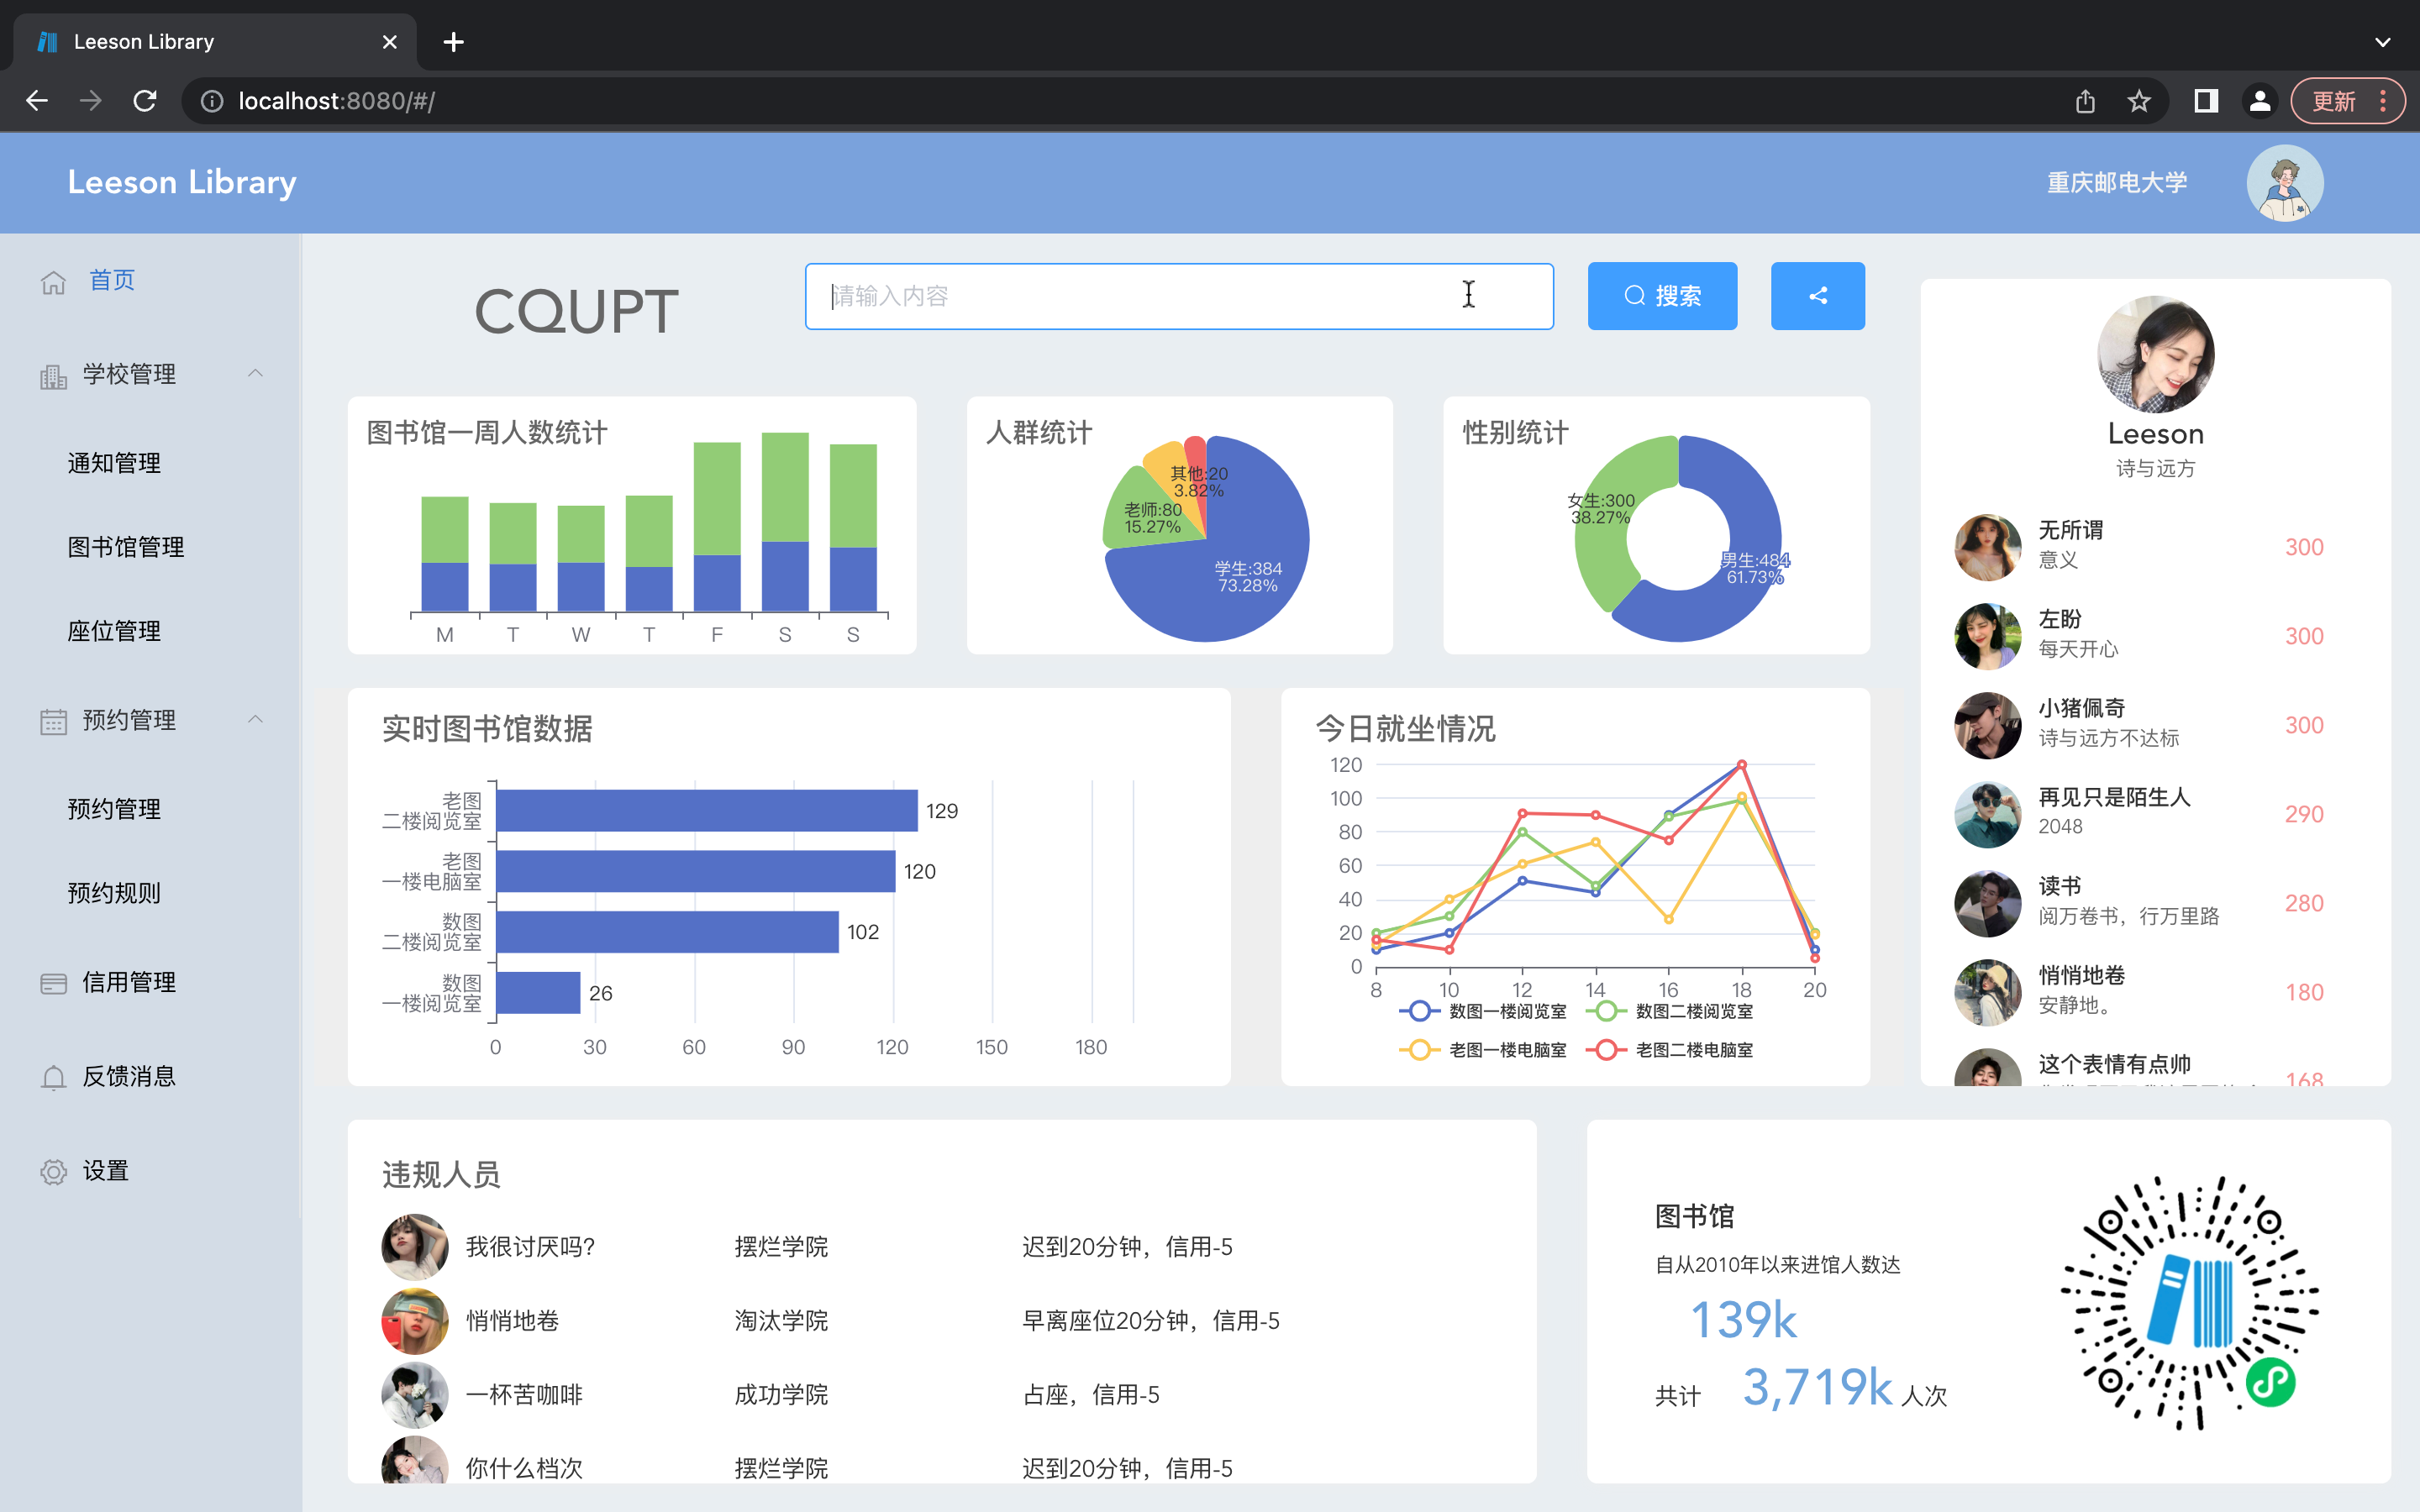Click the 学校管理 building icon
Screen dimensions: 2420x1512
(53, 375)
